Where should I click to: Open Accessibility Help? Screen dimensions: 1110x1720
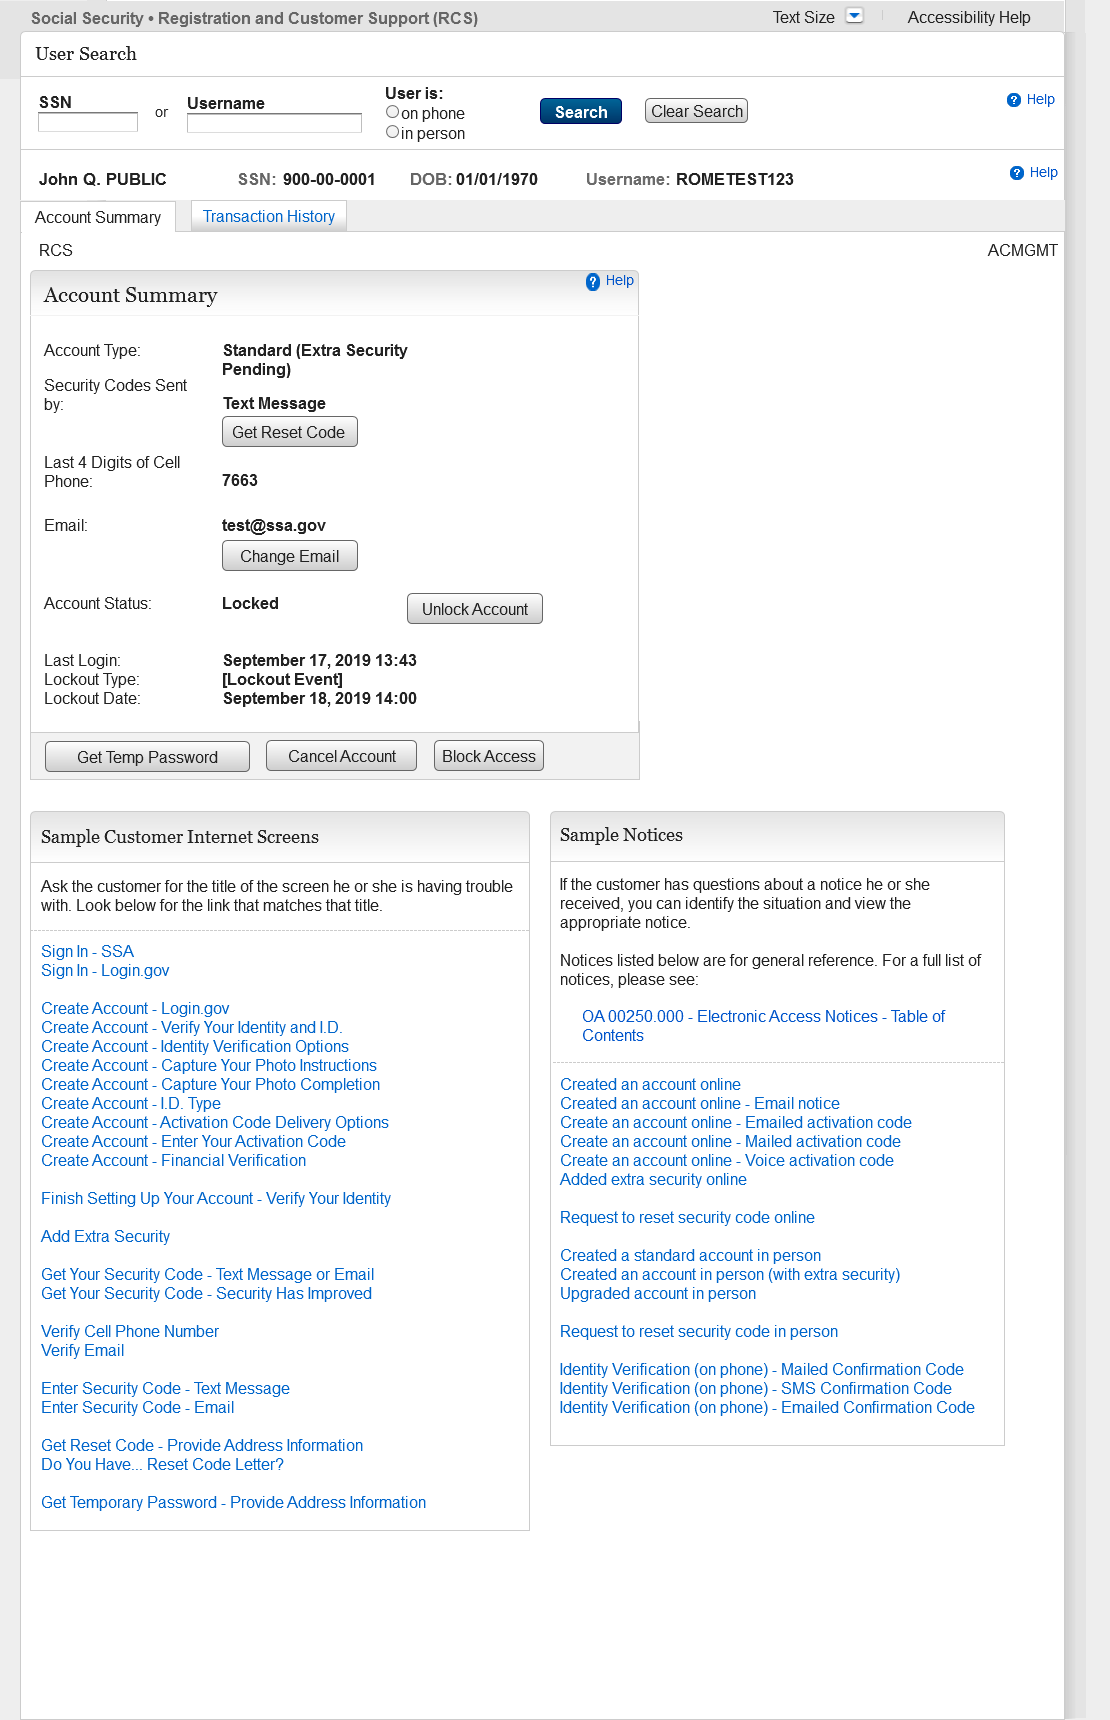(x=969, y=17)
